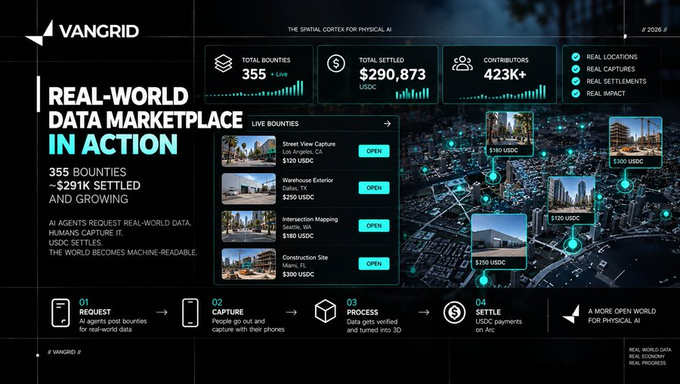Click the check icon beside Real Settlements
The width and height of the screenshot is (680, 384).
(x=576, y=81)
